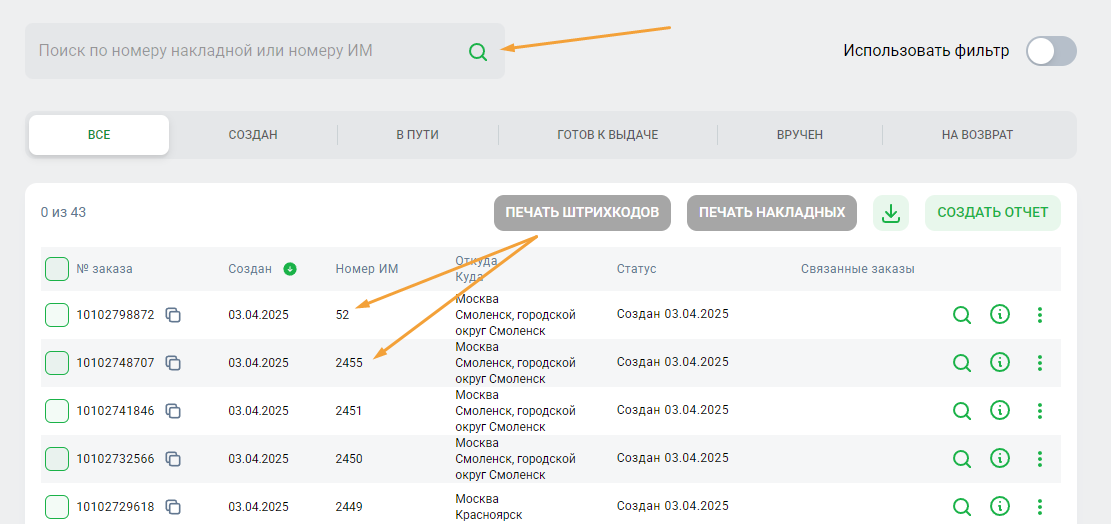The image size is (1111, 524).
Task: Focus the invoice number search field
Action: (245, 51)
